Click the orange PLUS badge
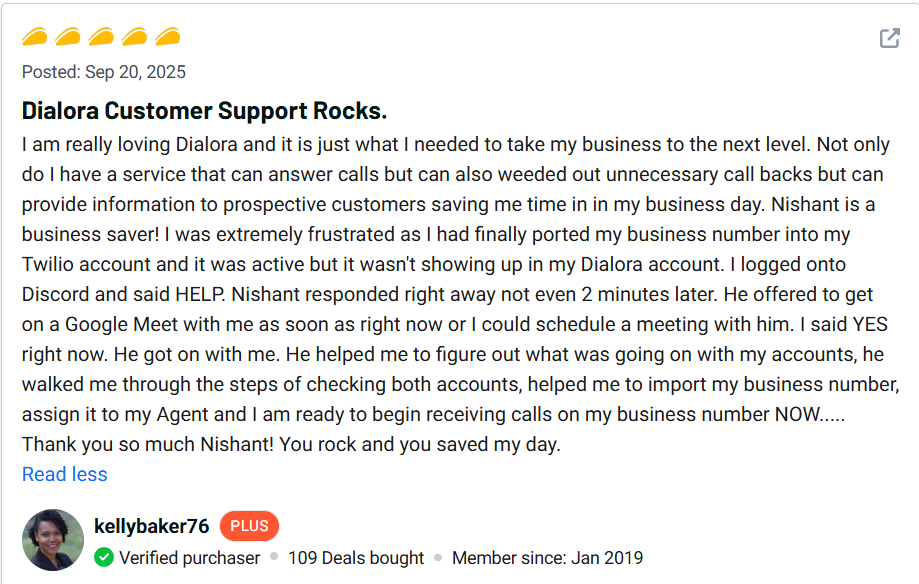The height and width of the screenshot is (584, 919). tap(249, 526)
